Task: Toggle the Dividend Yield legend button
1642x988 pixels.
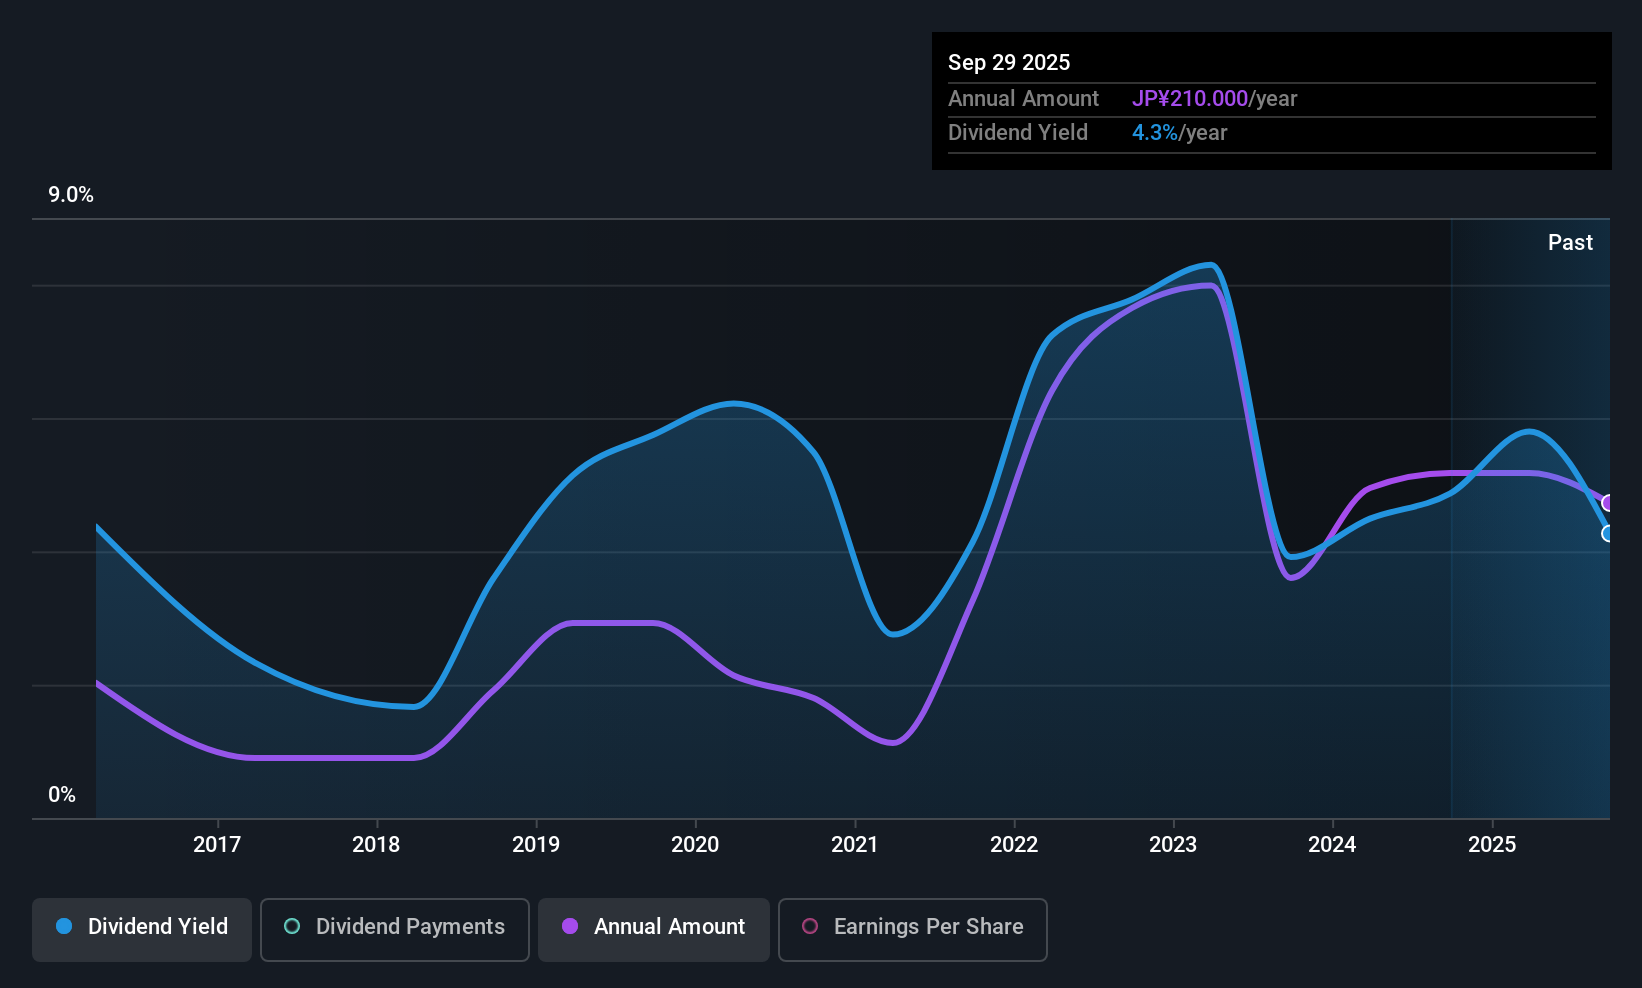Action: click(142, 929)
